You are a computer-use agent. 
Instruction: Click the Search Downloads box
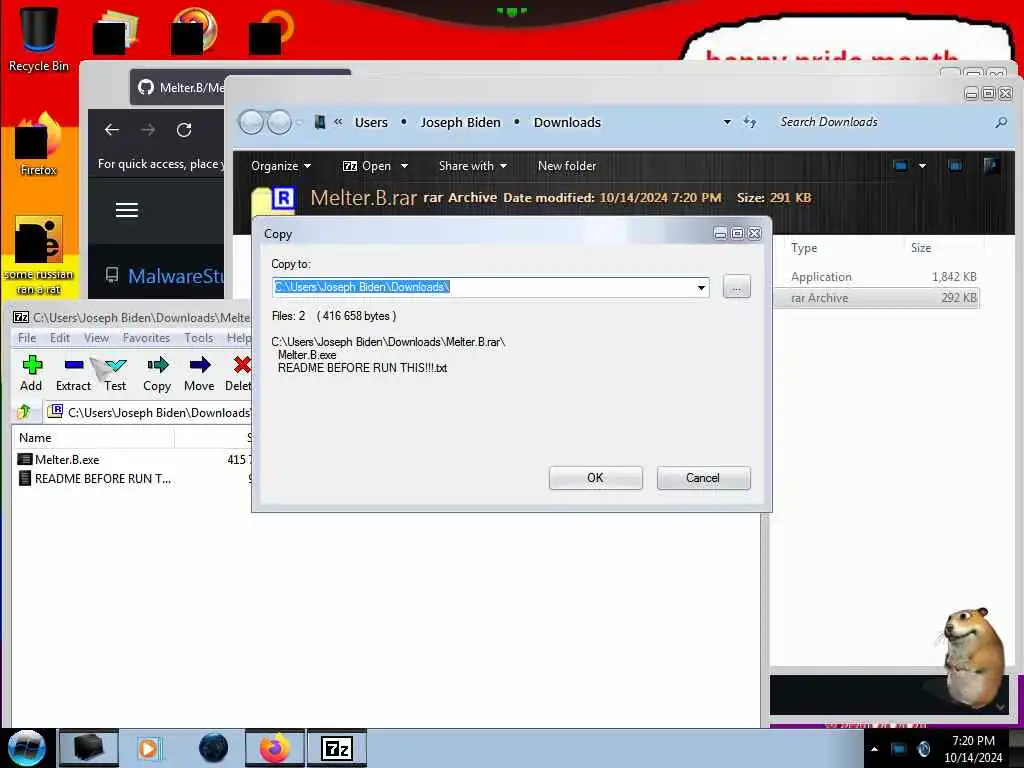pos(882,122)
